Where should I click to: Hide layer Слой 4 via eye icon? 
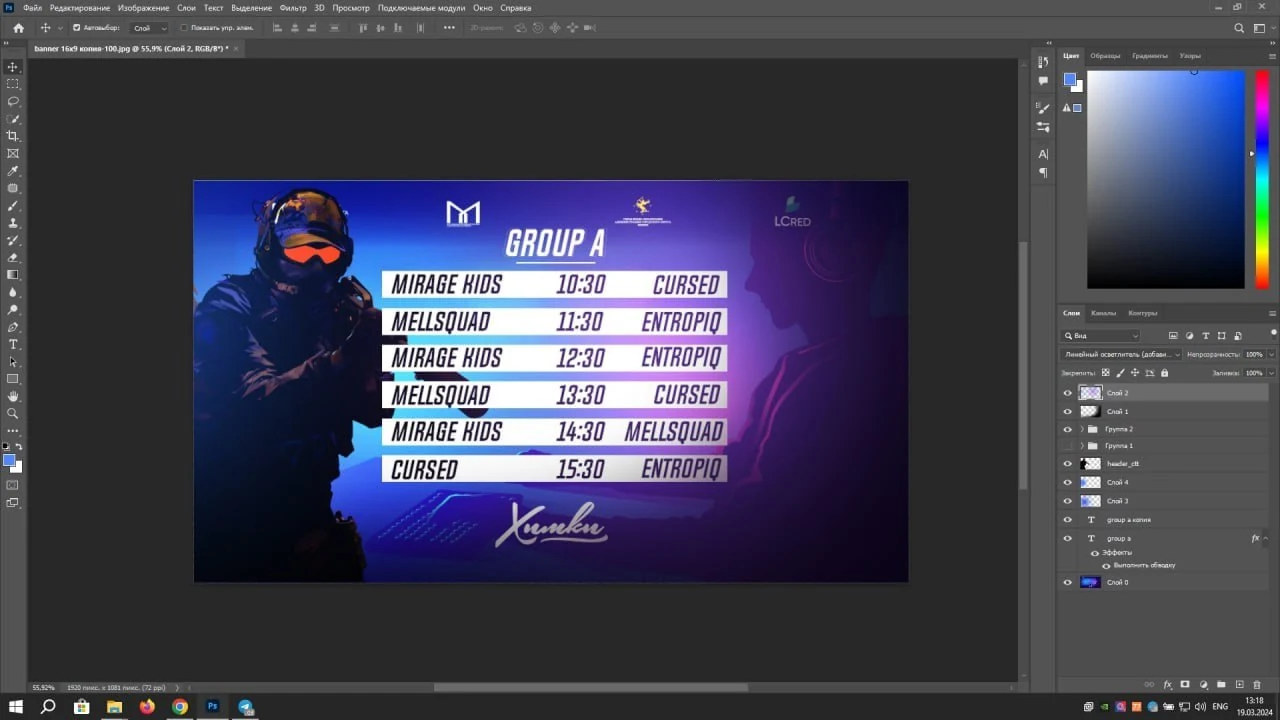coord(1067,482)
